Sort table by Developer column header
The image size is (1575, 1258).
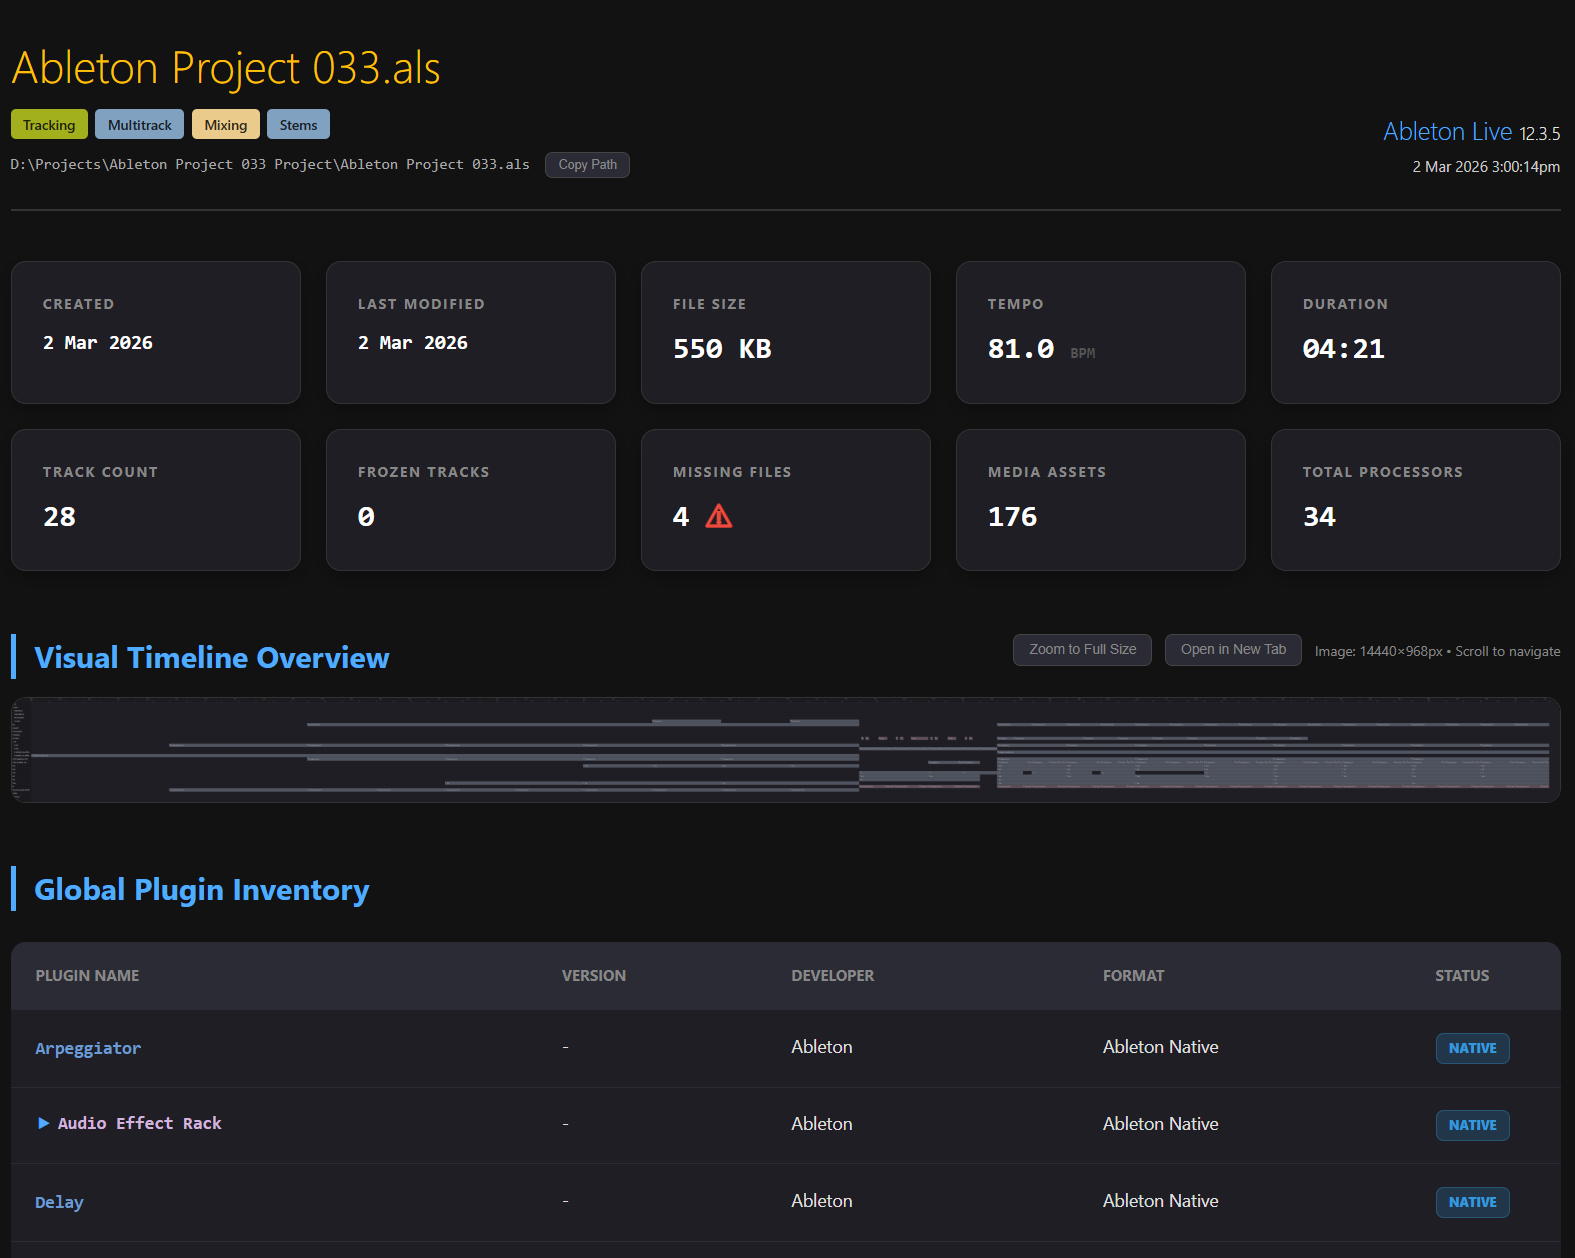(x=832, y=976)
